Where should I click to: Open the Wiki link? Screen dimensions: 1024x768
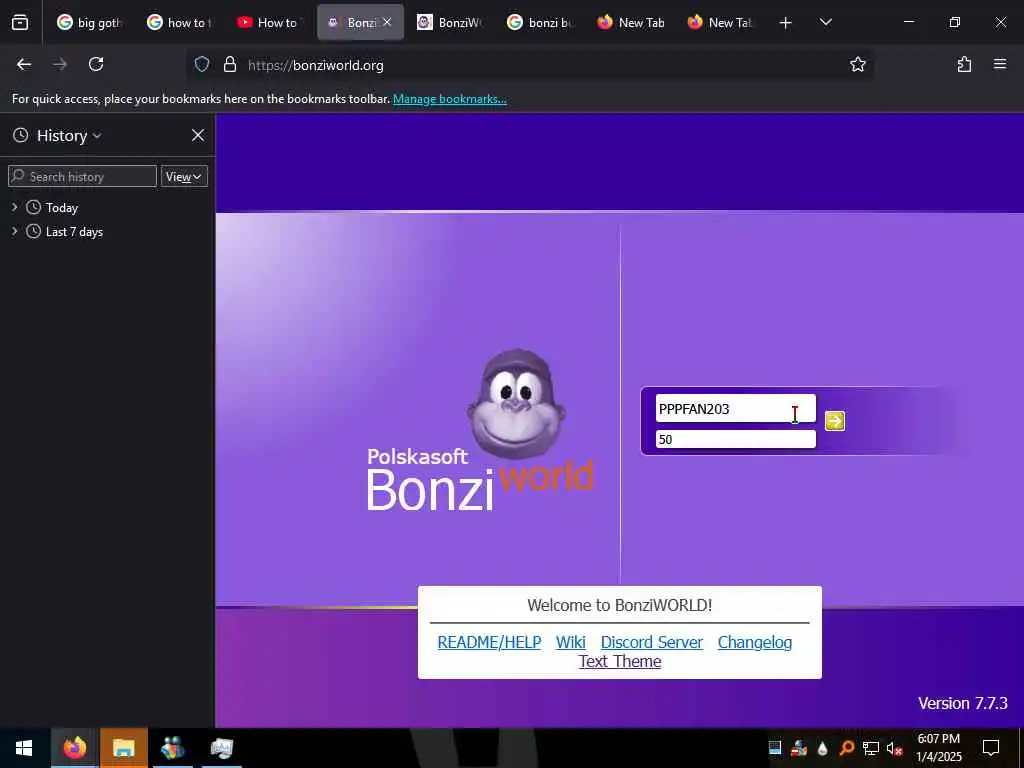571,642
